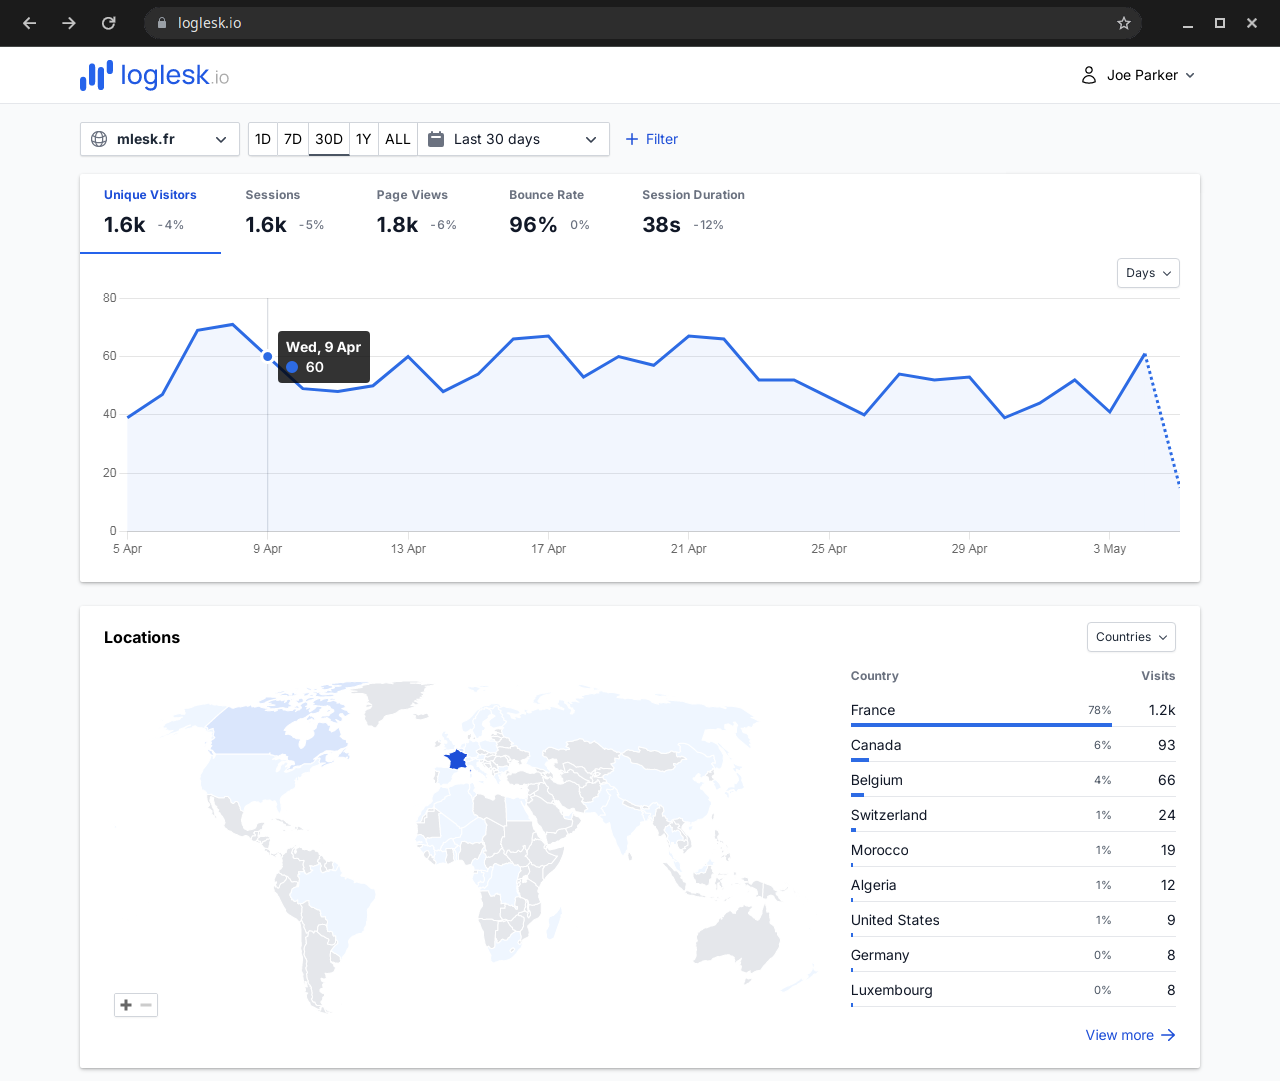Go forward in browser history
The height and width of the screenshot is (1081, 1280).
(69, 23)
